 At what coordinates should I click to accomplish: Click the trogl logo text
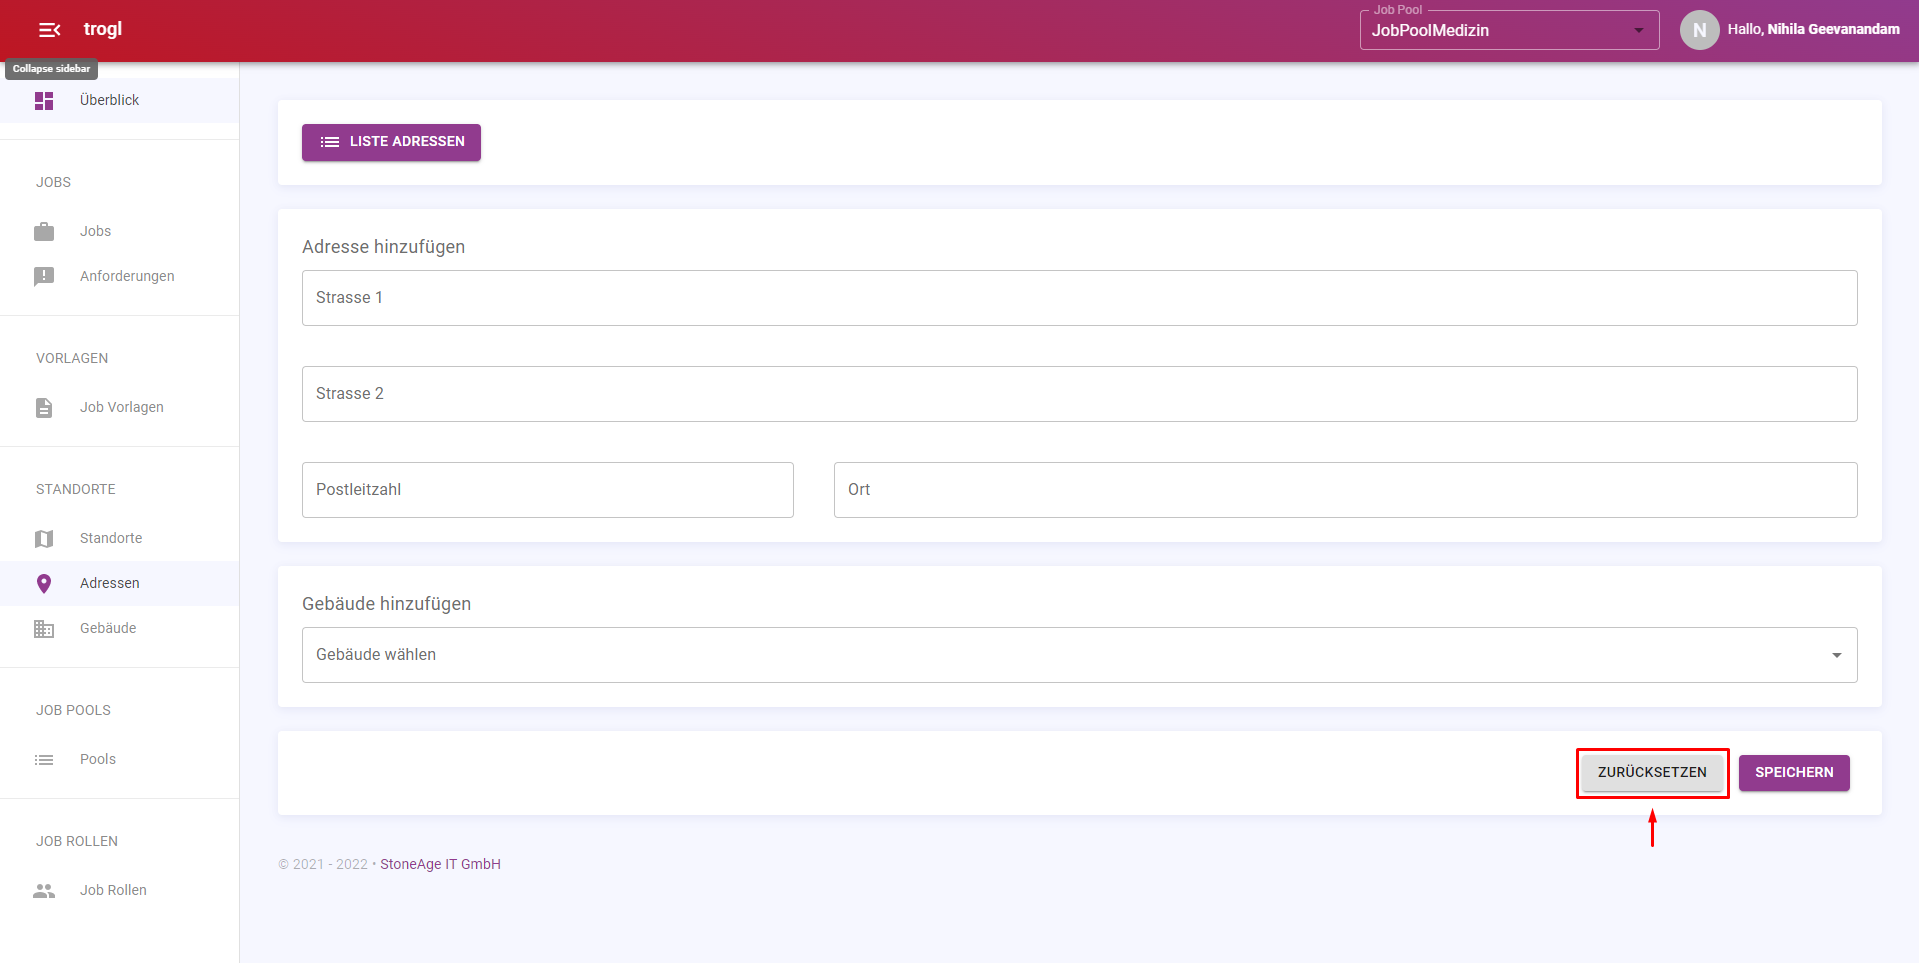point(103,29)
